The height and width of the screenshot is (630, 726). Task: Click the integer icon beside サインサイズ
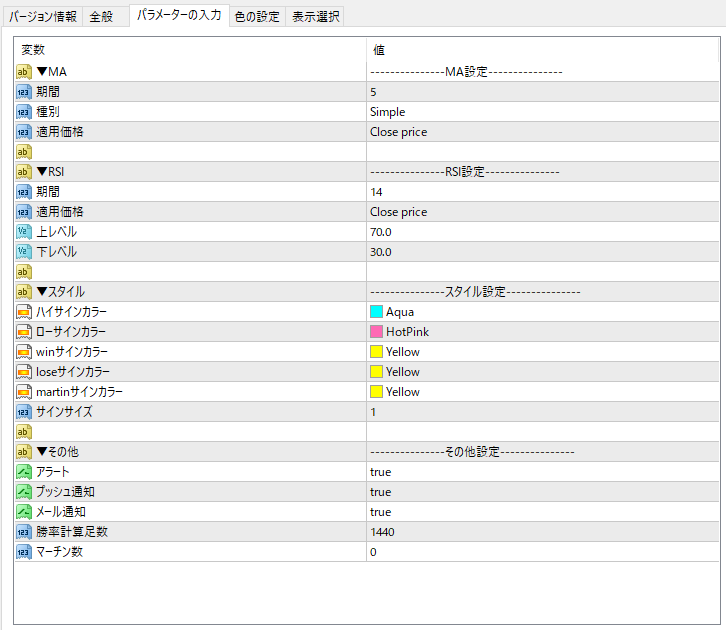[x=24, y=412]
